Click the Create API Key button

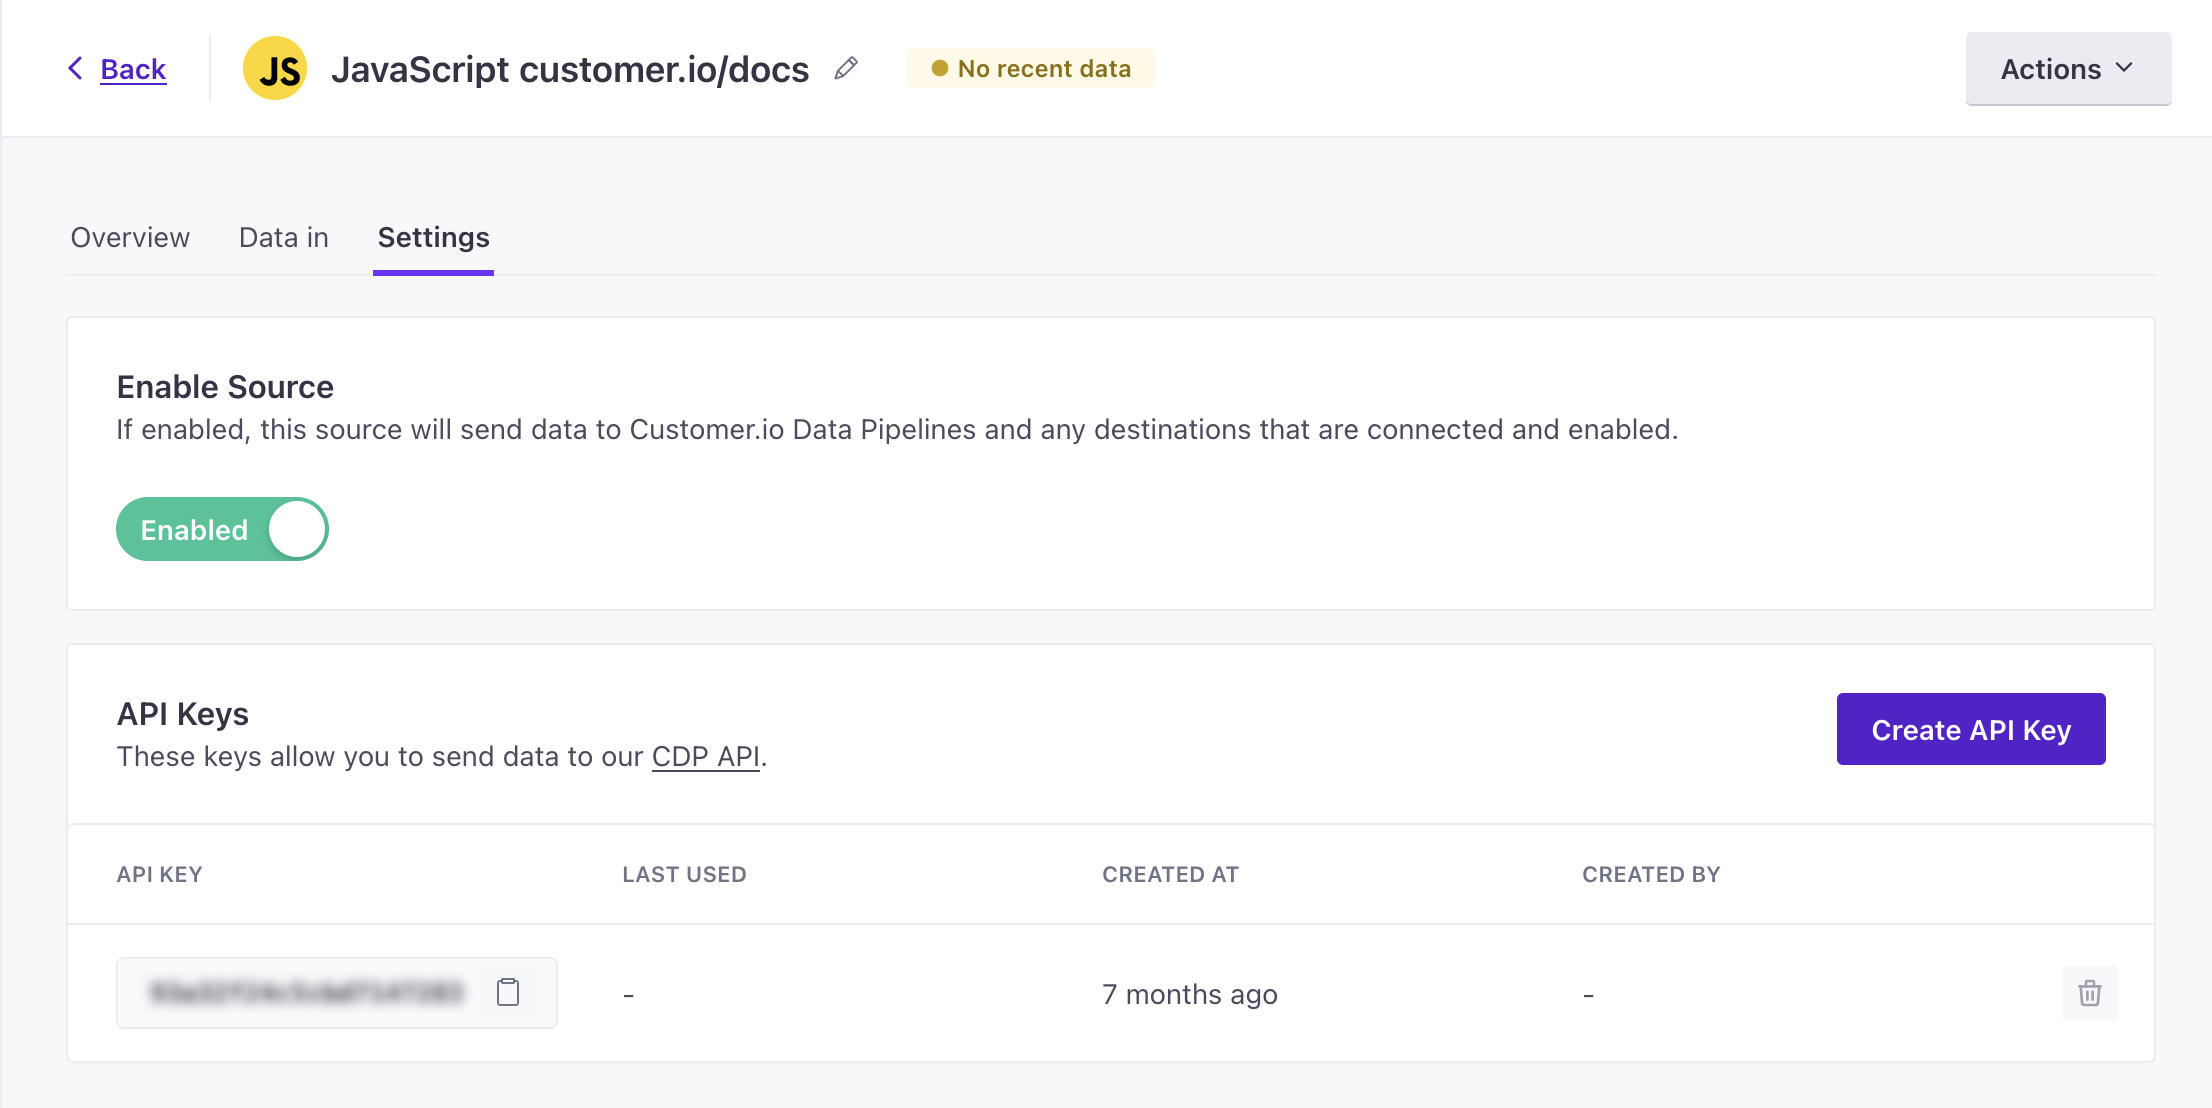click(1970, 729)
